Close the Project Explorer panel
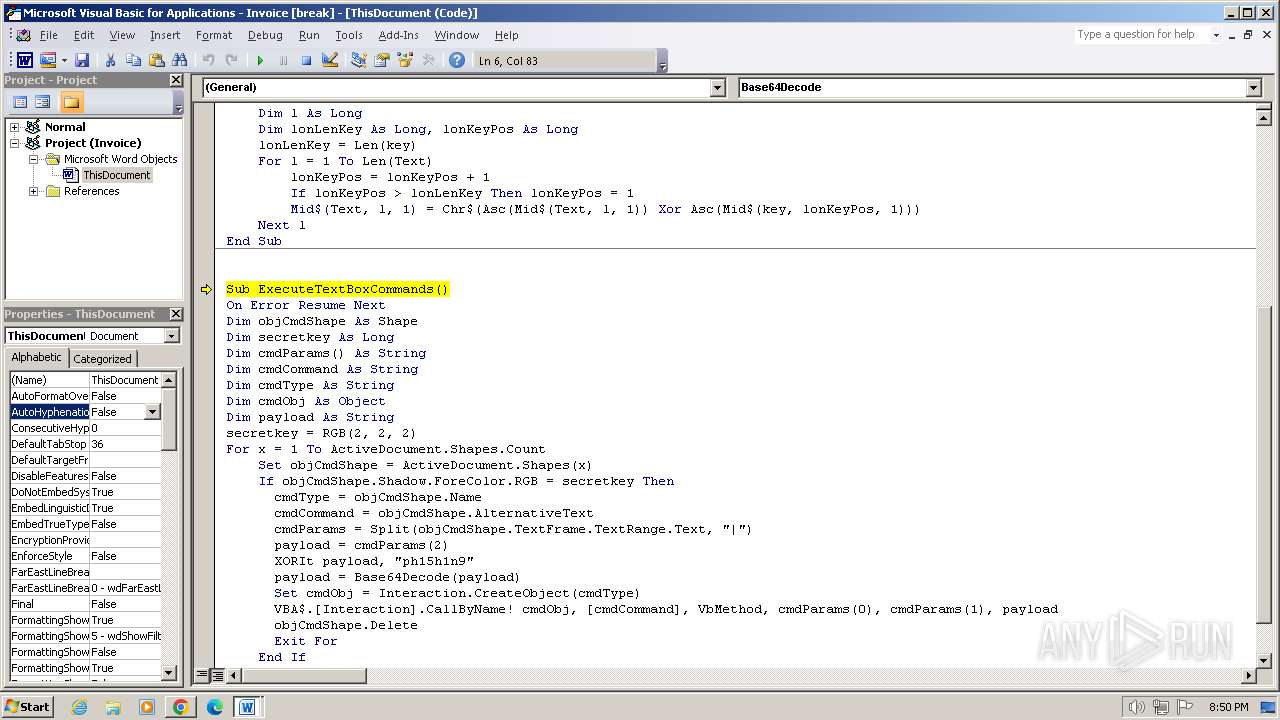The image size is (1280, 720). [176, 80]
